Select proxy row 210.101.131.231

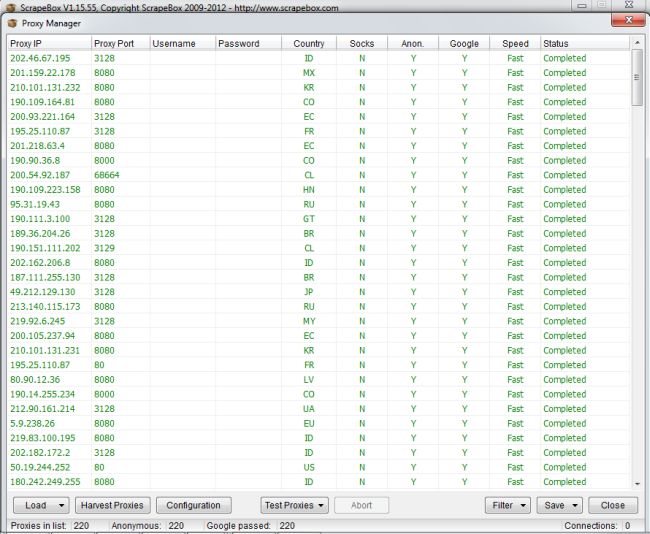point(319,350)
